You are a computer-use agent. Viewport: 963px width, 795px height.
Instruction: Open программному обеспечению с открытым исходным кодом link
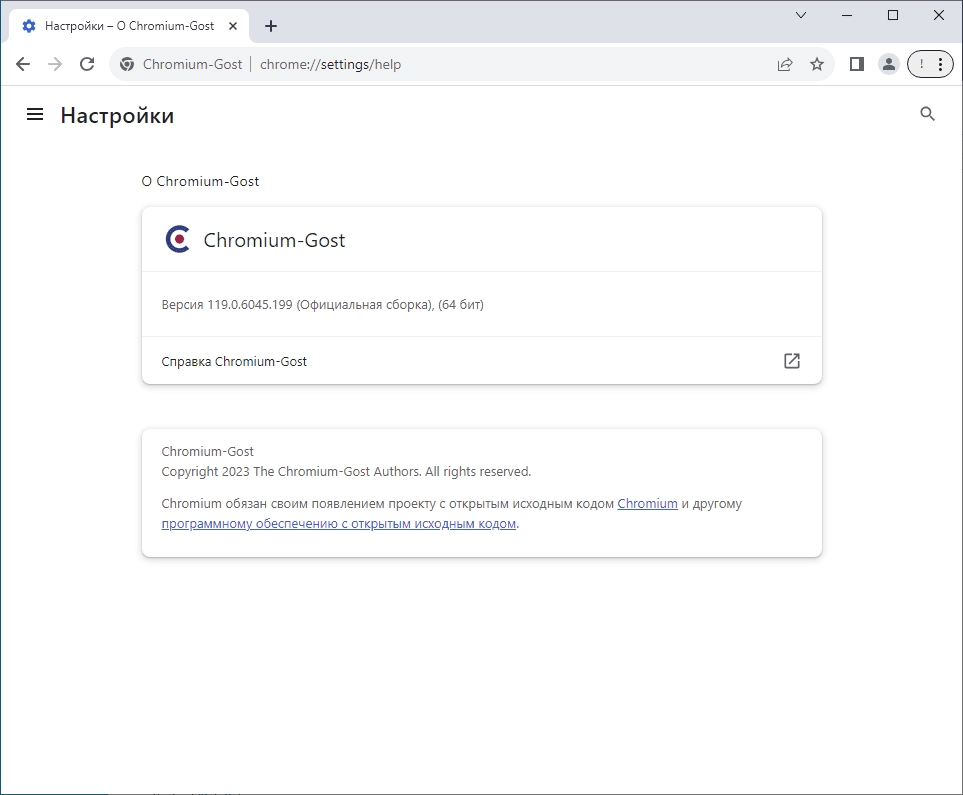[x=338, y=524]
